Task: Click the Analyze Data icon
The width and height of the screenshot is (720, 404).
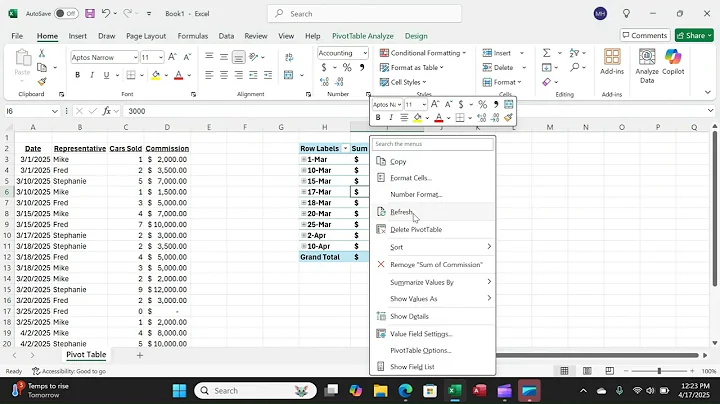Action: click(647, 66)
